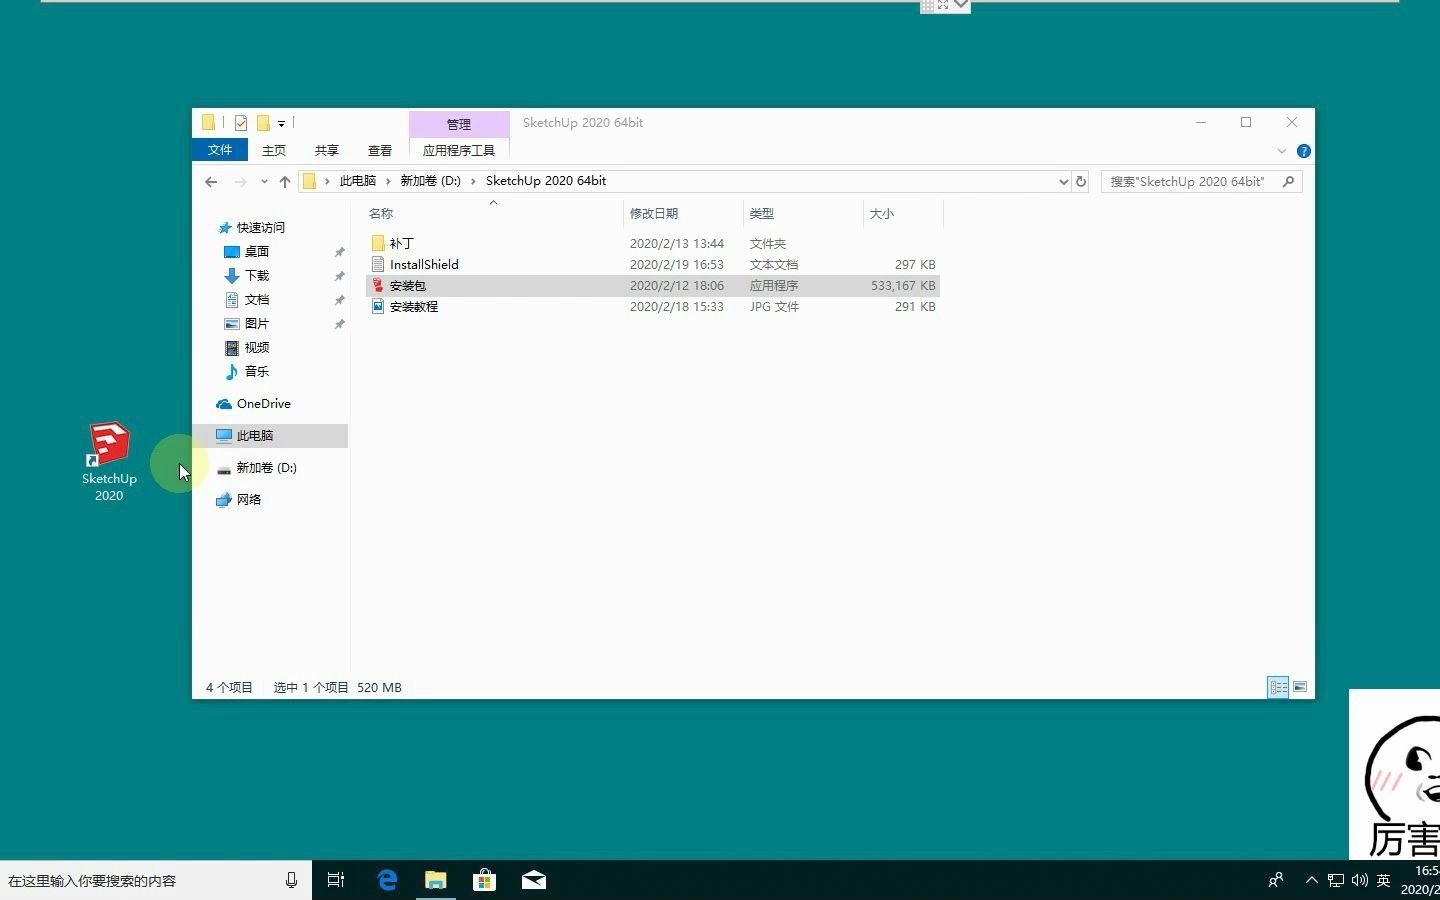
Task: Click 此电脑 in the address bar
Action: pos(358,181)
